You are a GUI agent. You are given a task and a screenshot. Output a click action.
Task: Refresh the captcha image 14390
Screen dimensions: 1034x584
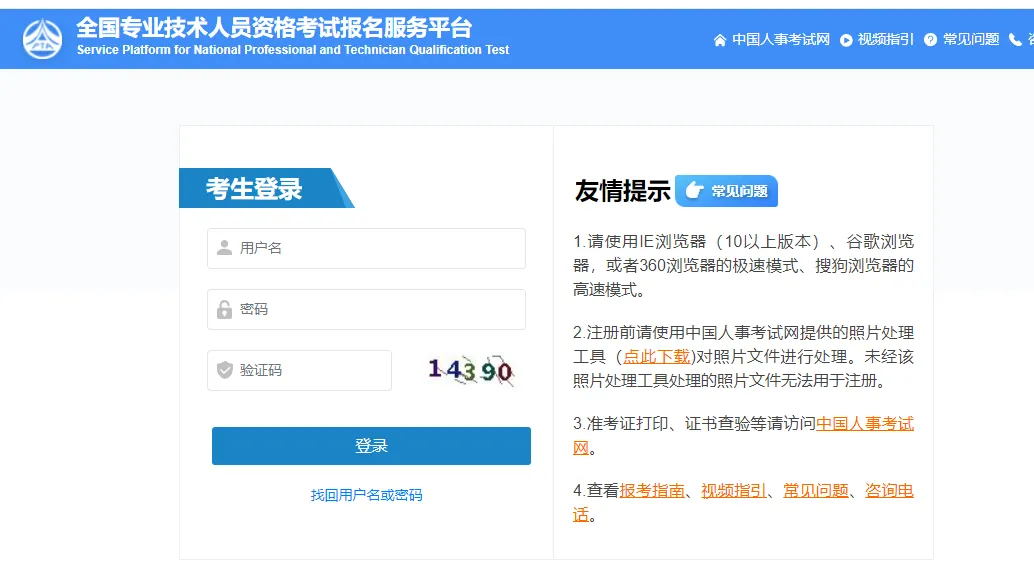pyautogui.click(x=470, y=370)
